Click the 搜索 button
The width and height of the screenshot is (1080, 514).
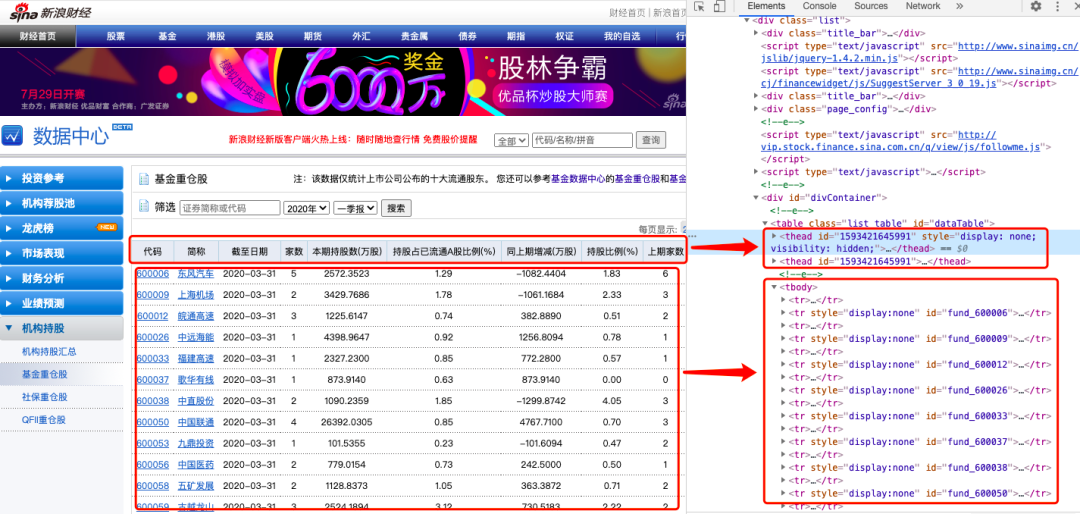pos(397,208)
